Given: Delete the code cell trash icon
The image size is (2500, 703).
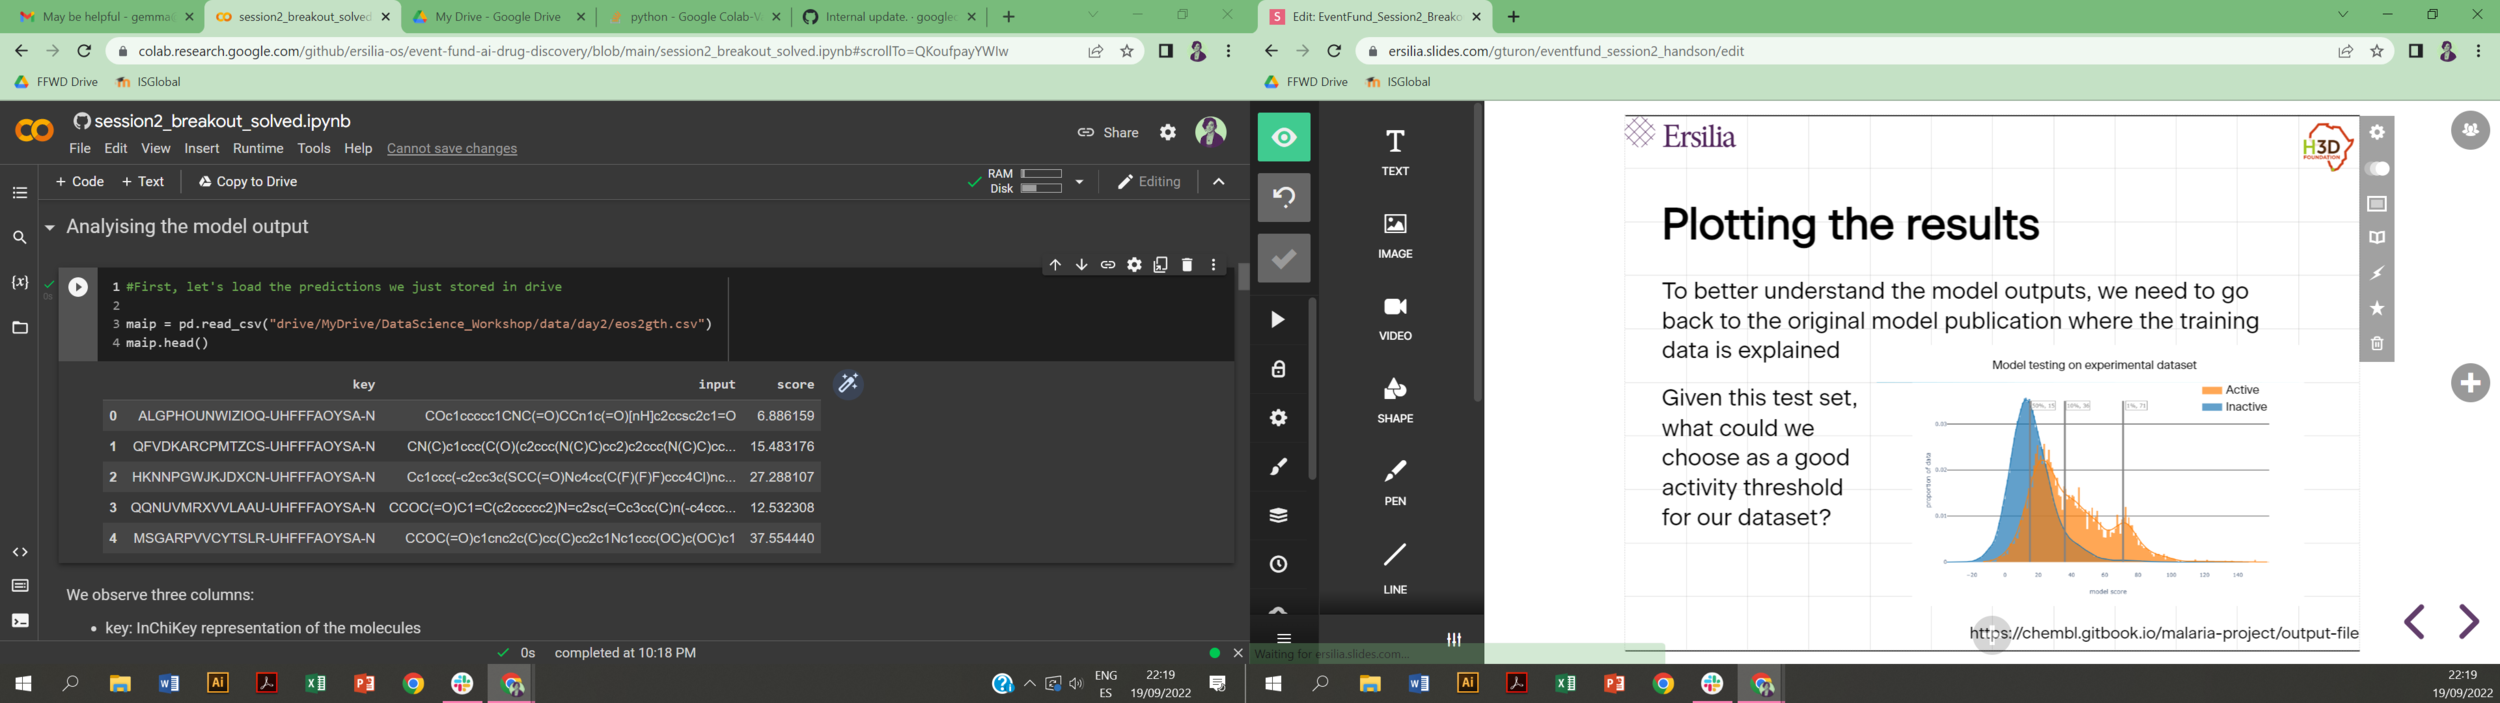Looking at the screenshot, I should [1187, 265].
